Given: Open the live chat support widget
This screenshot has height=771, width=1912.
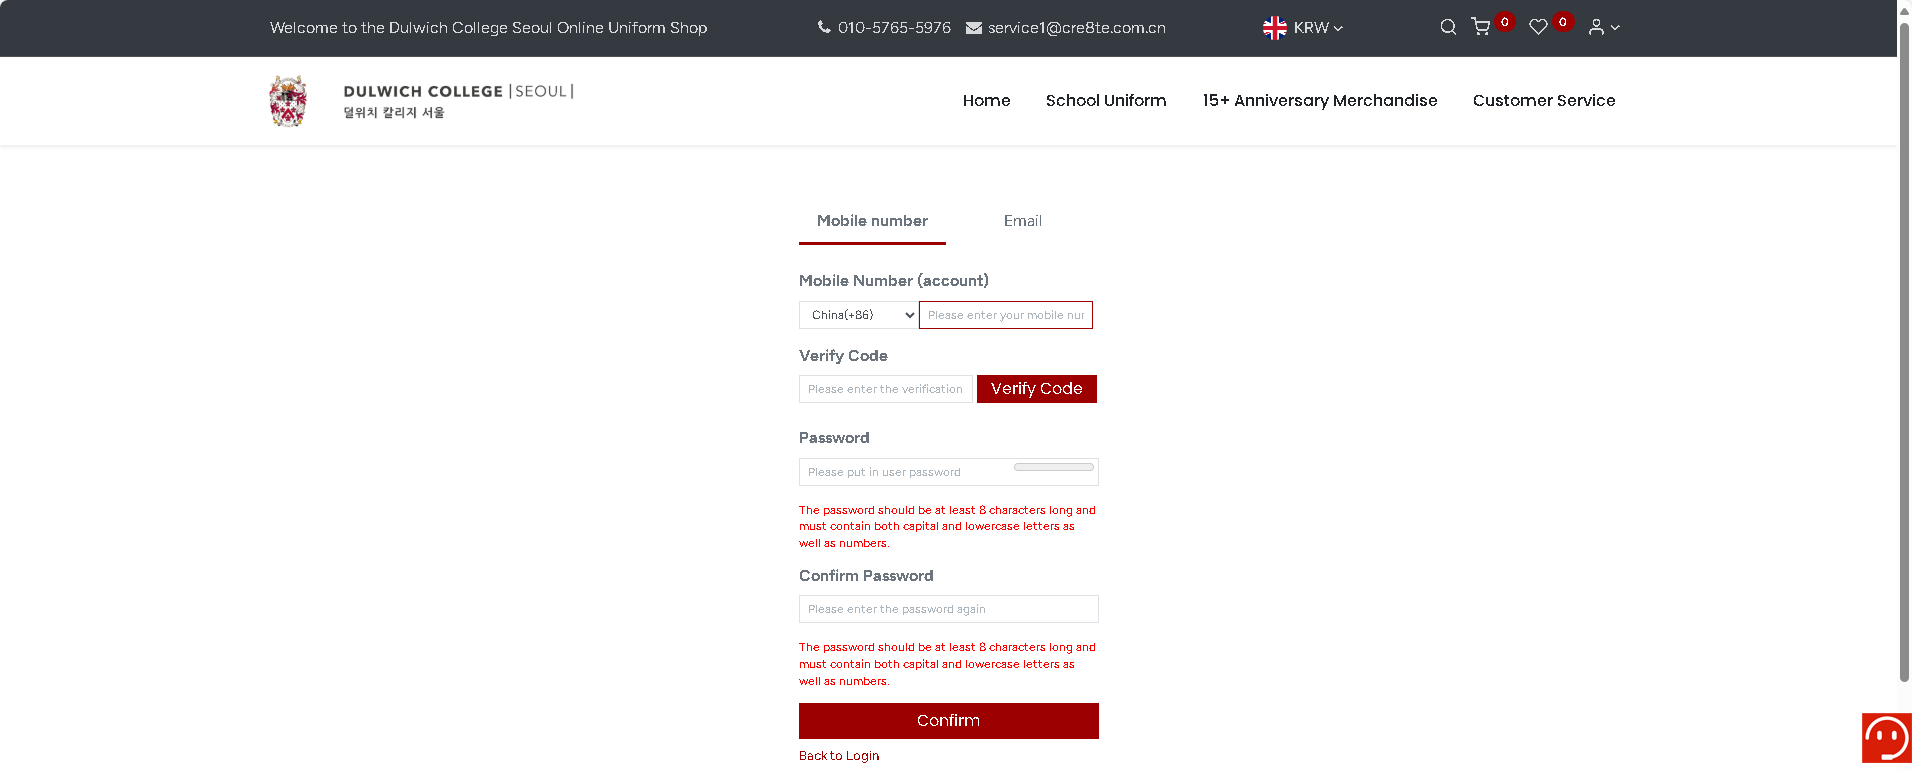Looking at the screenshot, I should point(1886,739).
